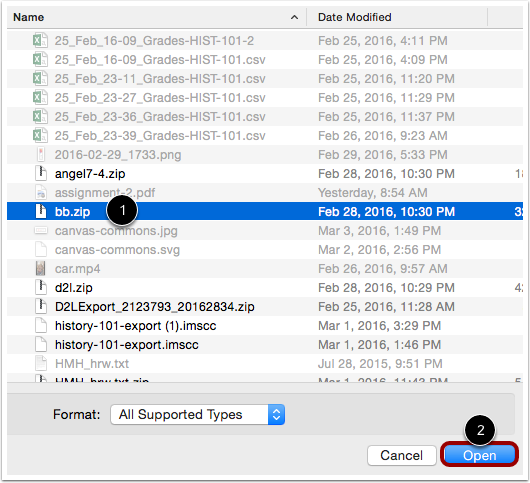
Task: Sort by the Name column header
Action: [x=29, y=17]
